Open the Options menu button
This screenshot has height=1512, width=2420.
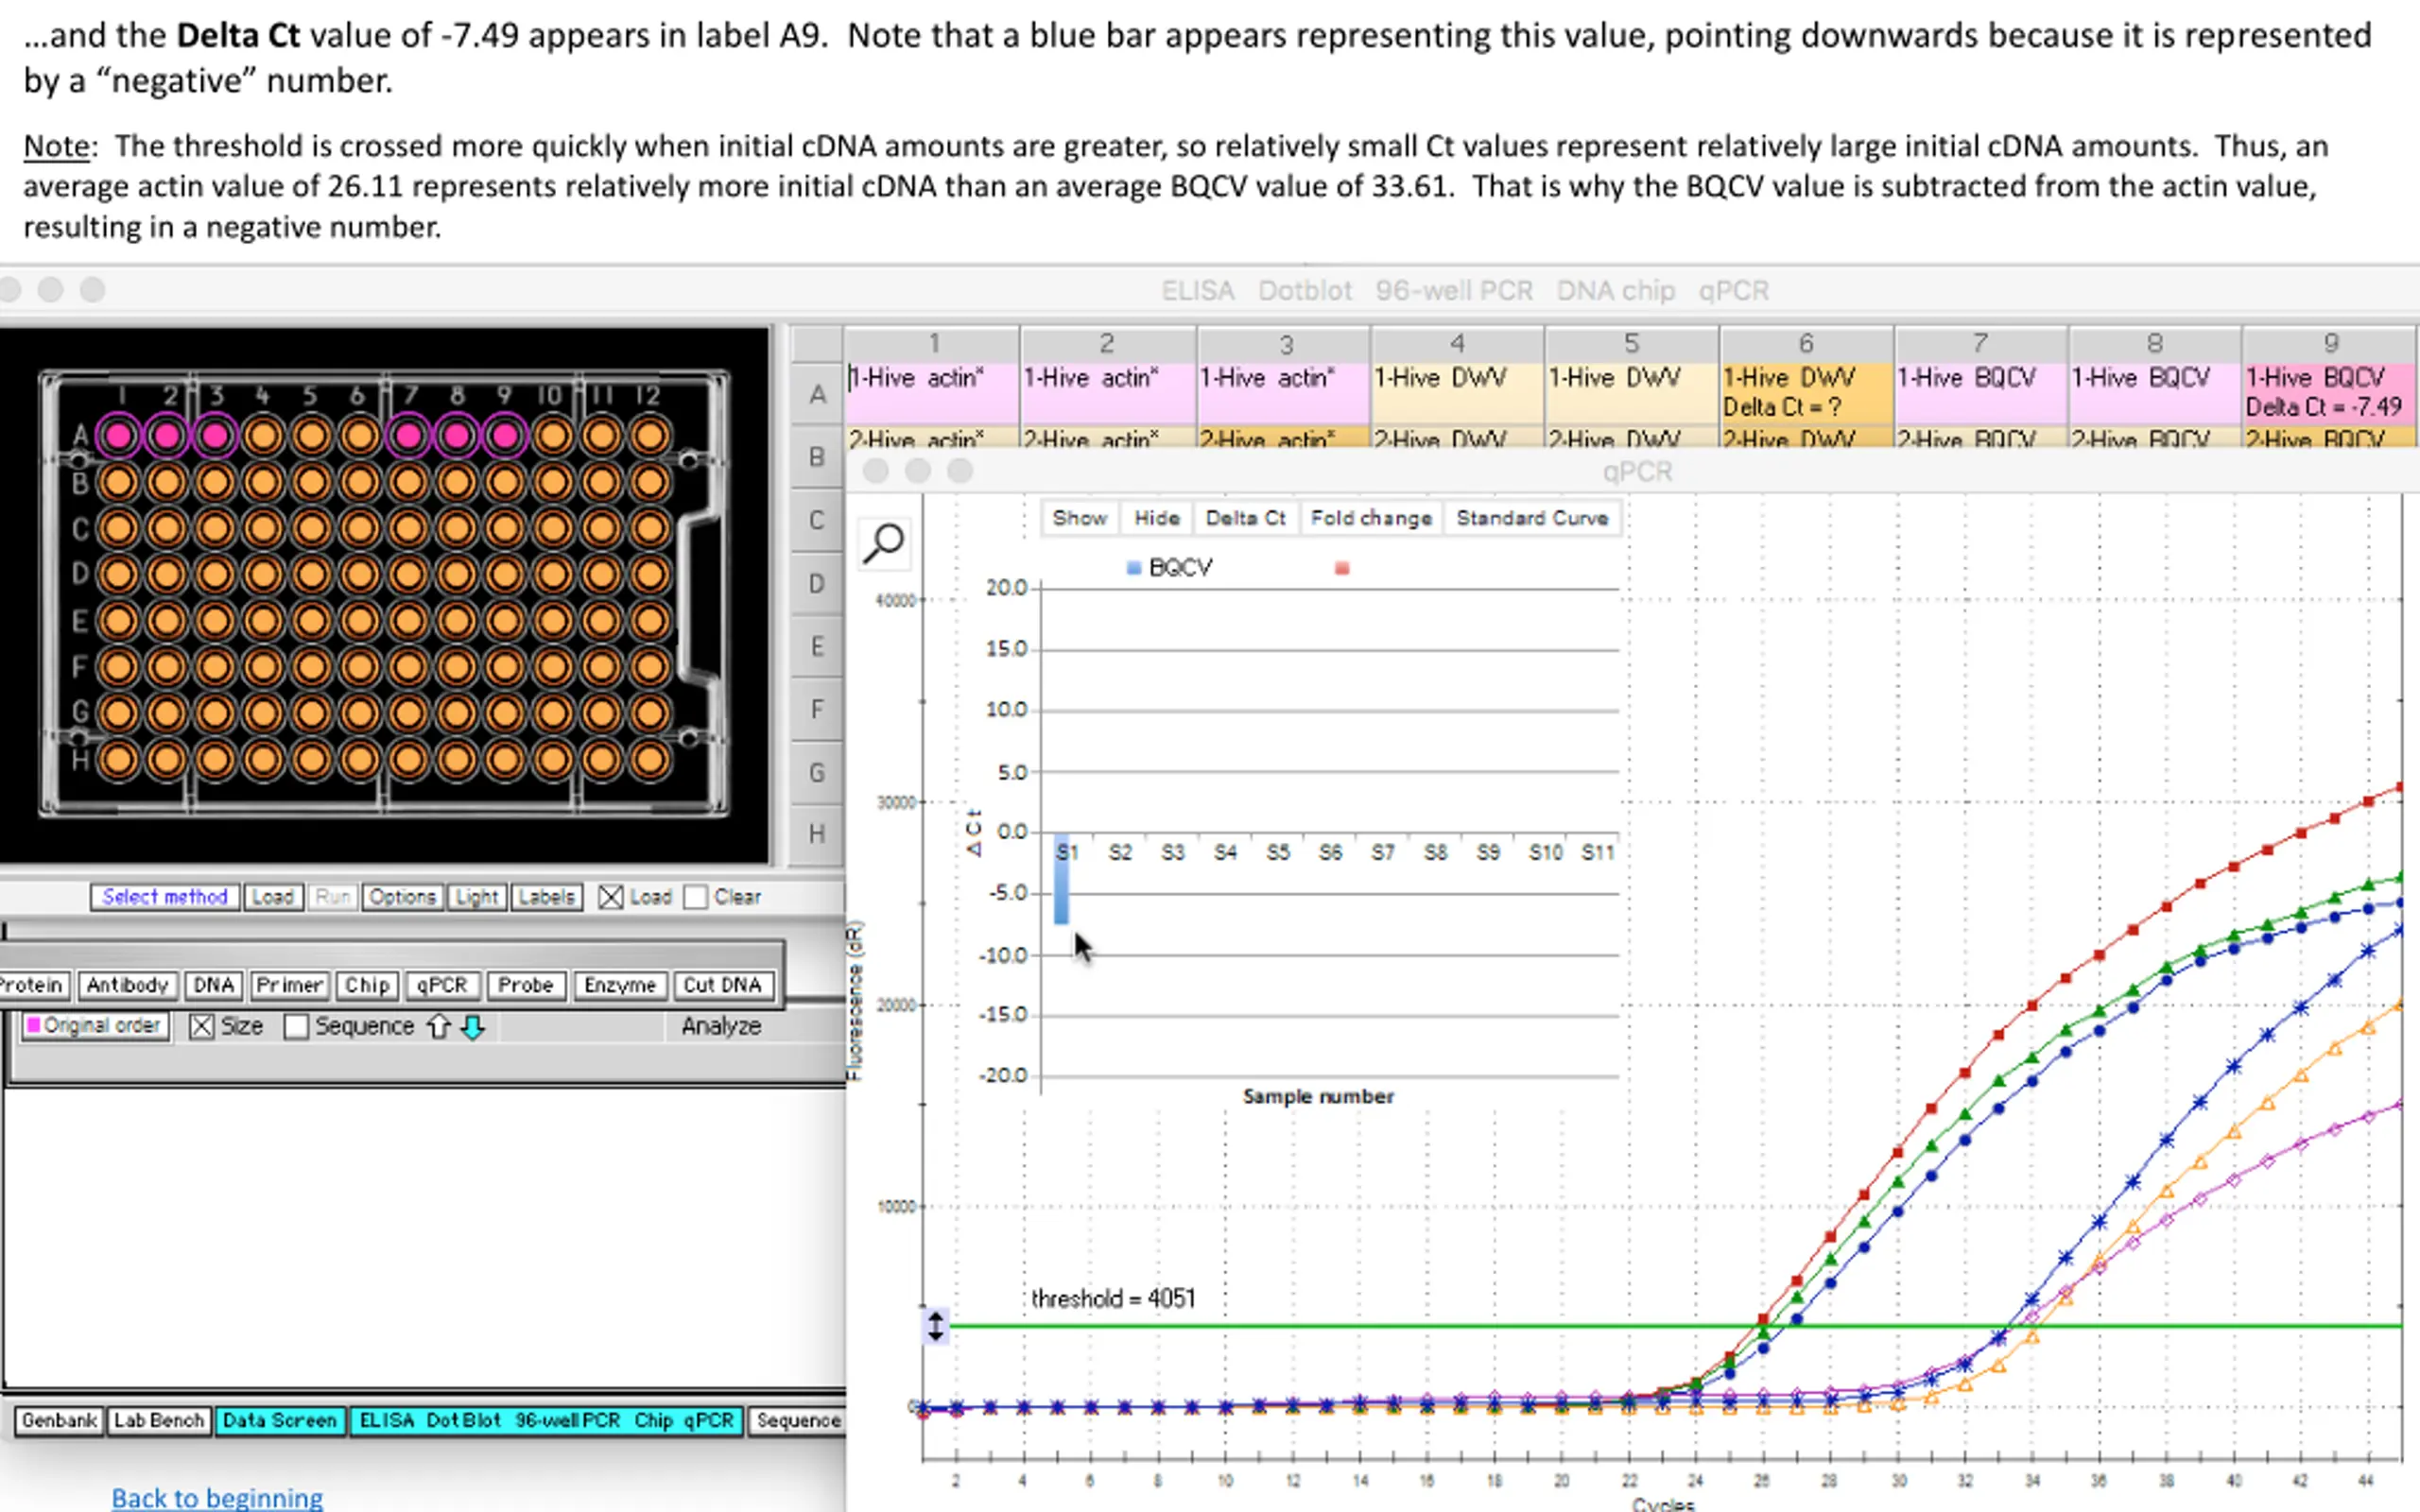point(402,897)
